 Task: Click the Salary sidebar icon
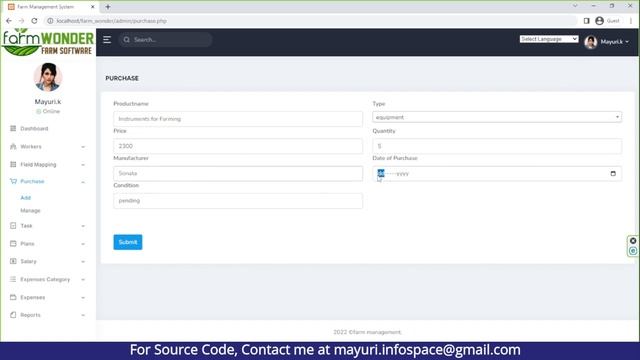(x=13, y=261)
